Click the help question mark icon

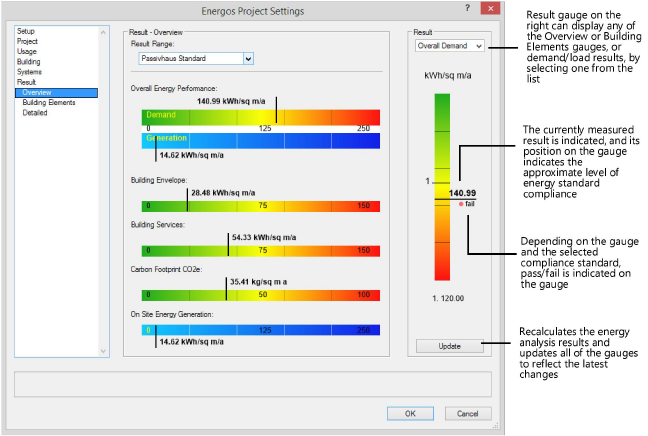pyautogui.click(x=467, y=10)
